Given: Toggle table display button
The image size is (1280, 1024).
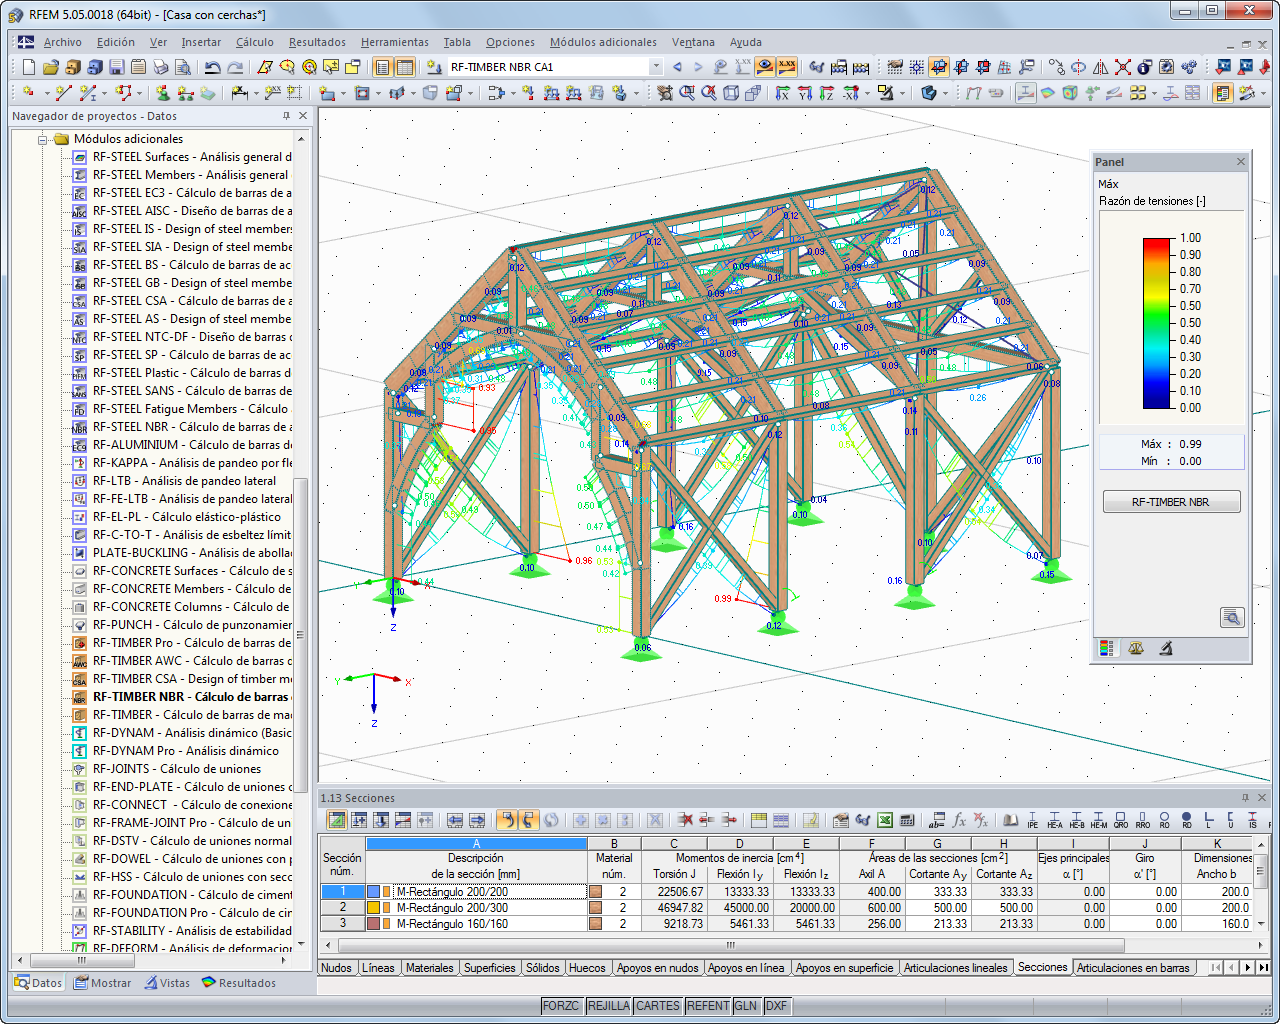Looking at the screenshot, I should click(404, 67).
